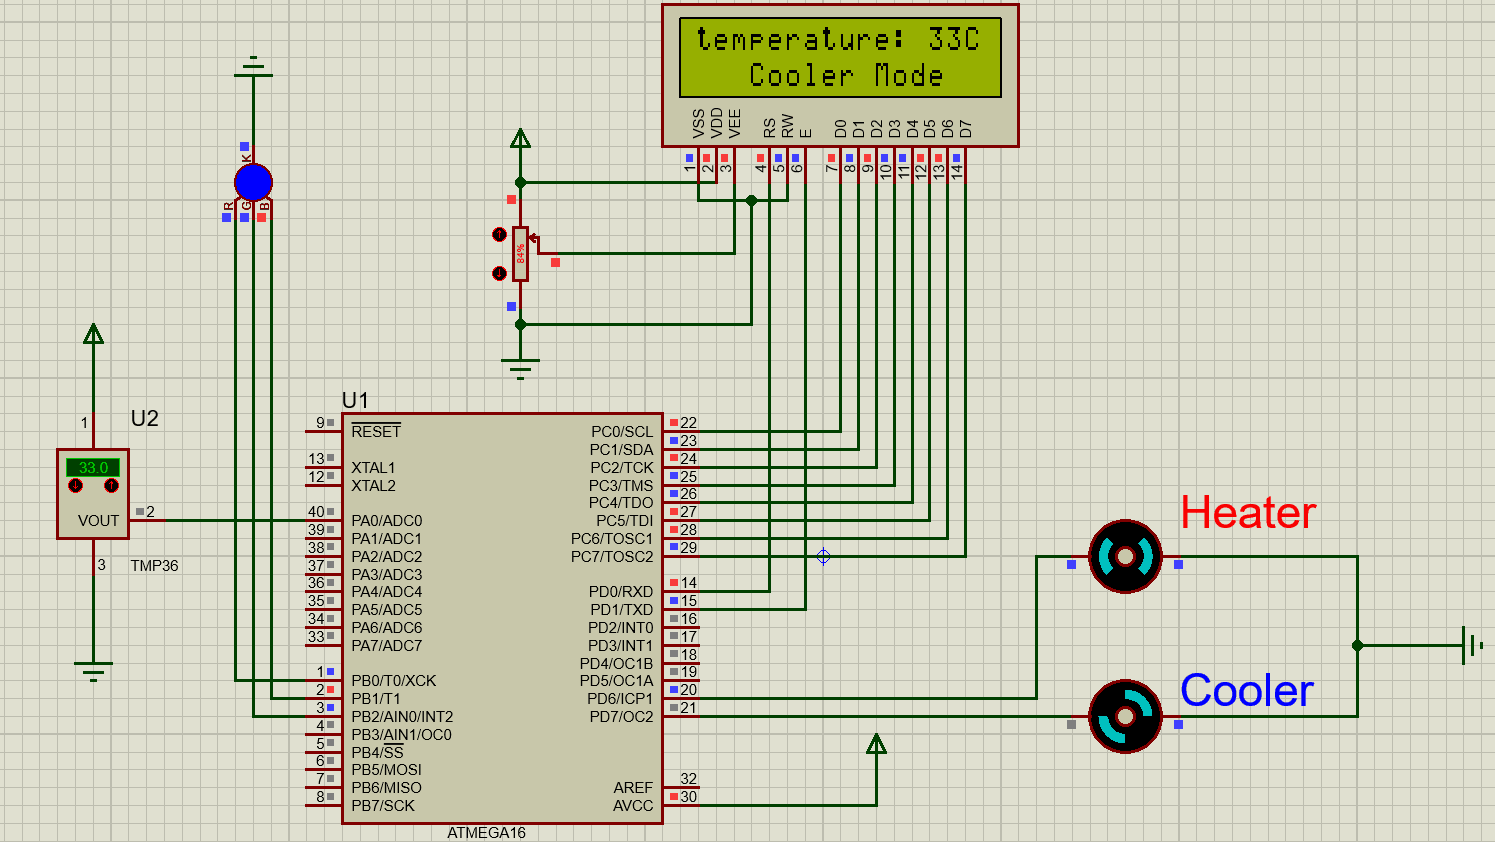Select the Heater motor symbol

click(x=1125, y=557)
